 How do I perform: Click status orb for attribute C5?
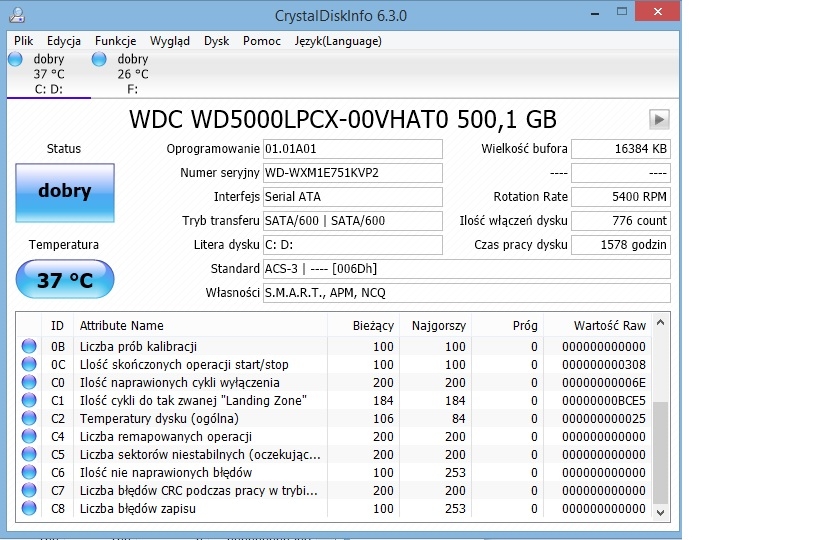tap(29, 454)
